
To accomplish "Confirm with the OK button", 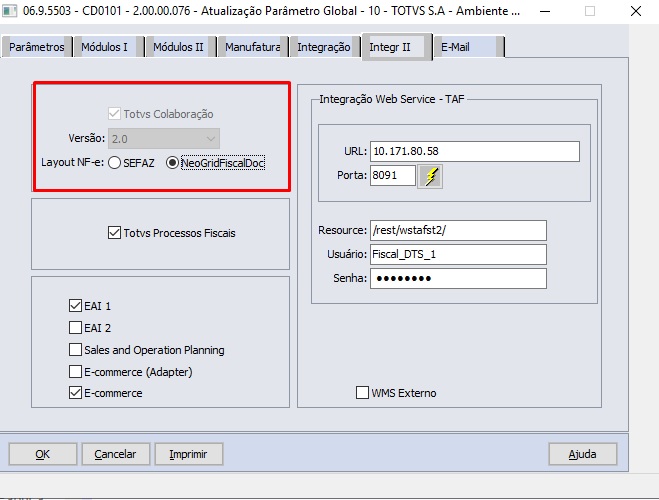I will 42,454.
